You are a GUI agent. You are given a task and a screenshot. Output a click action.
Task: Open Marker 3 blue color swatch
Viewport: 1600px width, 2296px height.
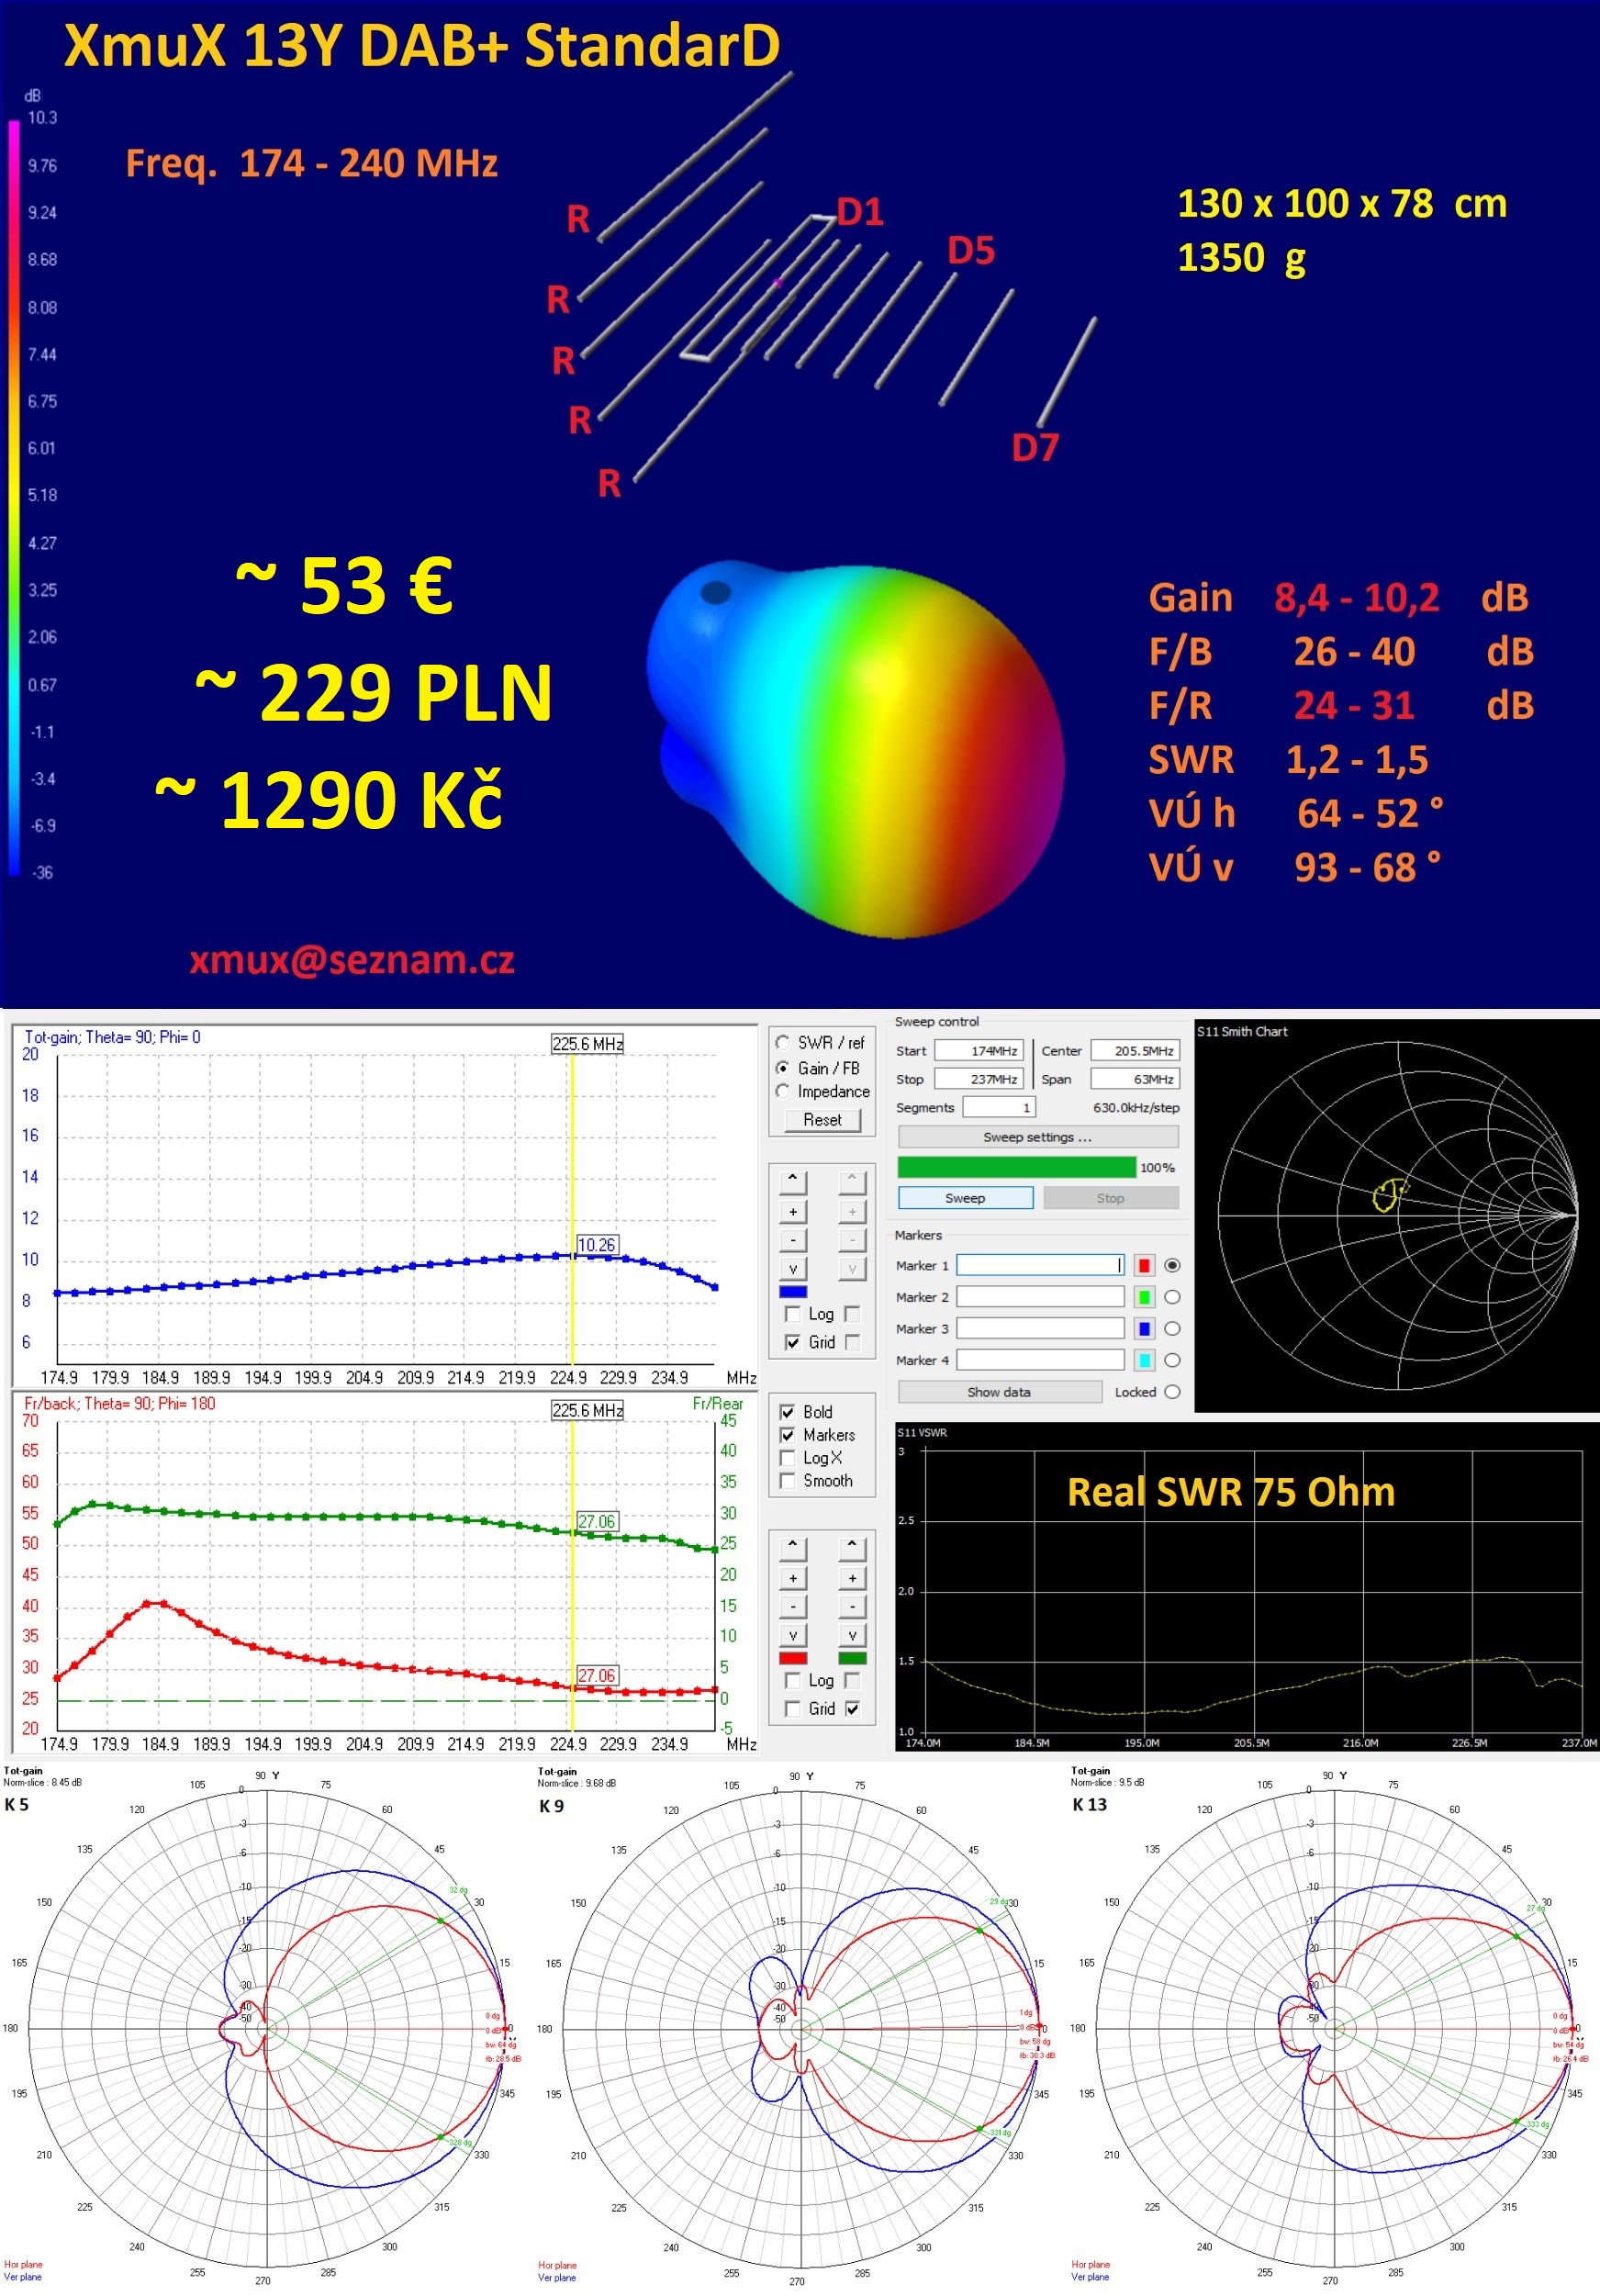pos(1144,1328)
